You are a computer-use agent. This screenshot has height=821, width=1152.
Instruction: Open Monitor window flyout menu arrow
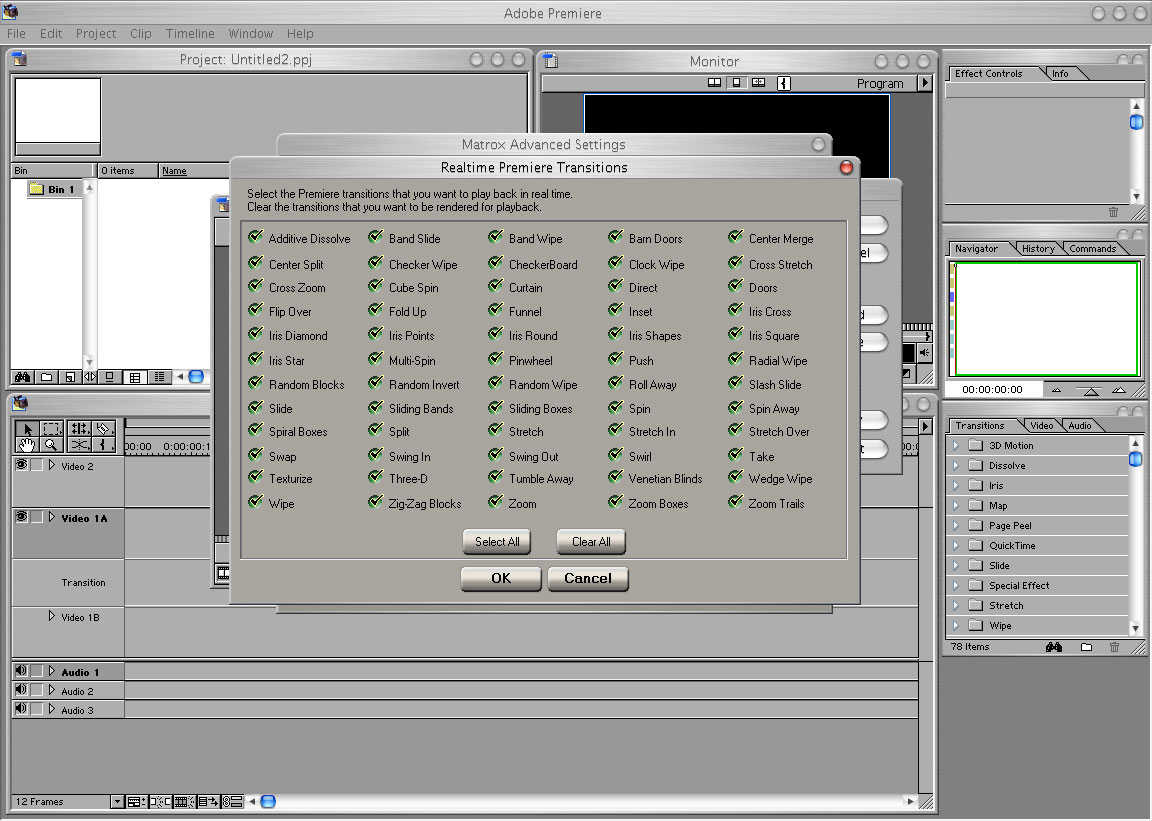[x=925, y=83]
